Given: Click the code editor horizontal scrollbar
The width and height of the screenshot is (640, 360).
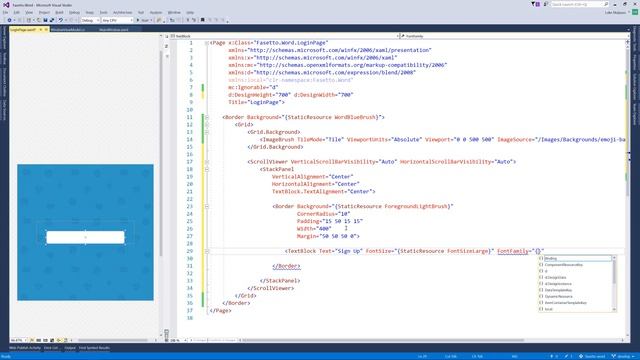Looking at the screenshot, I should pyautogui.click(x=384, y=340).
